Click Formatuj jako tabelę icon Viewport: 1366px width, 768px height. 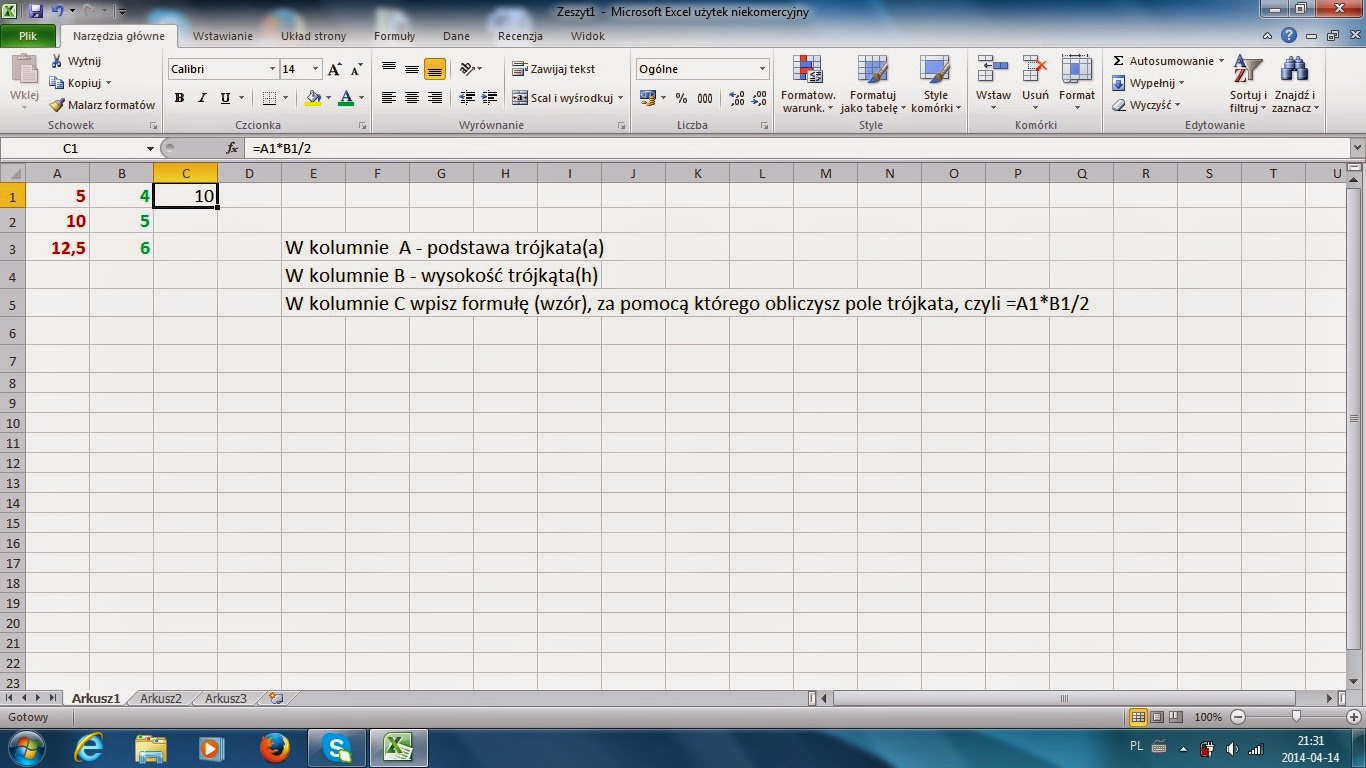click(872, 69)
